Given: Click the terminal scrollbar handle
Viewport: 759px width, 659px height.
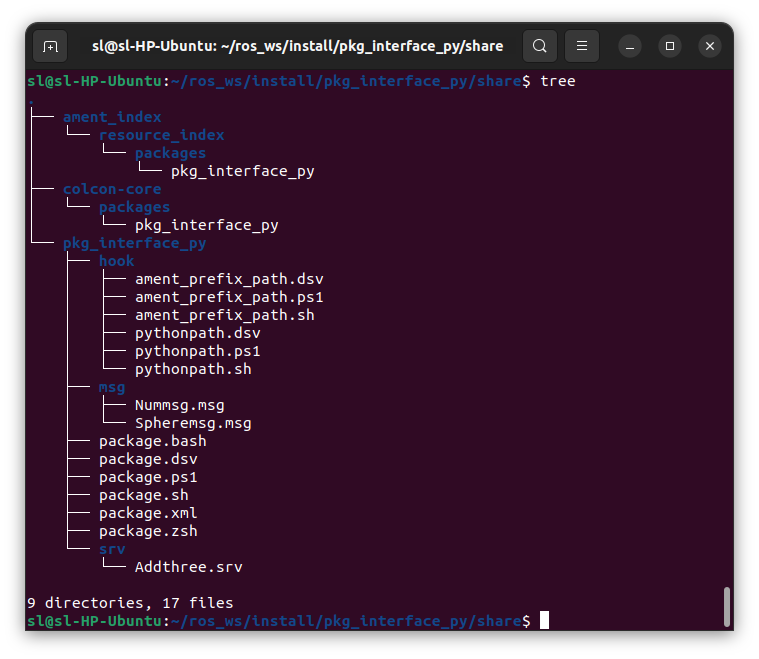Looking at the screenshot, I should coord(727,607).
